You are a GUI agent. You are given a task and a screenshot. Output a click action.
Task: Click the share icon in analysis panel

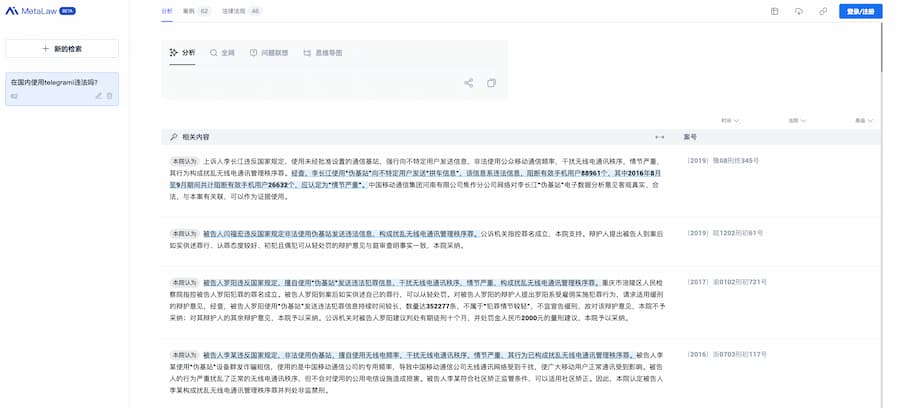(x=469, y=83)
